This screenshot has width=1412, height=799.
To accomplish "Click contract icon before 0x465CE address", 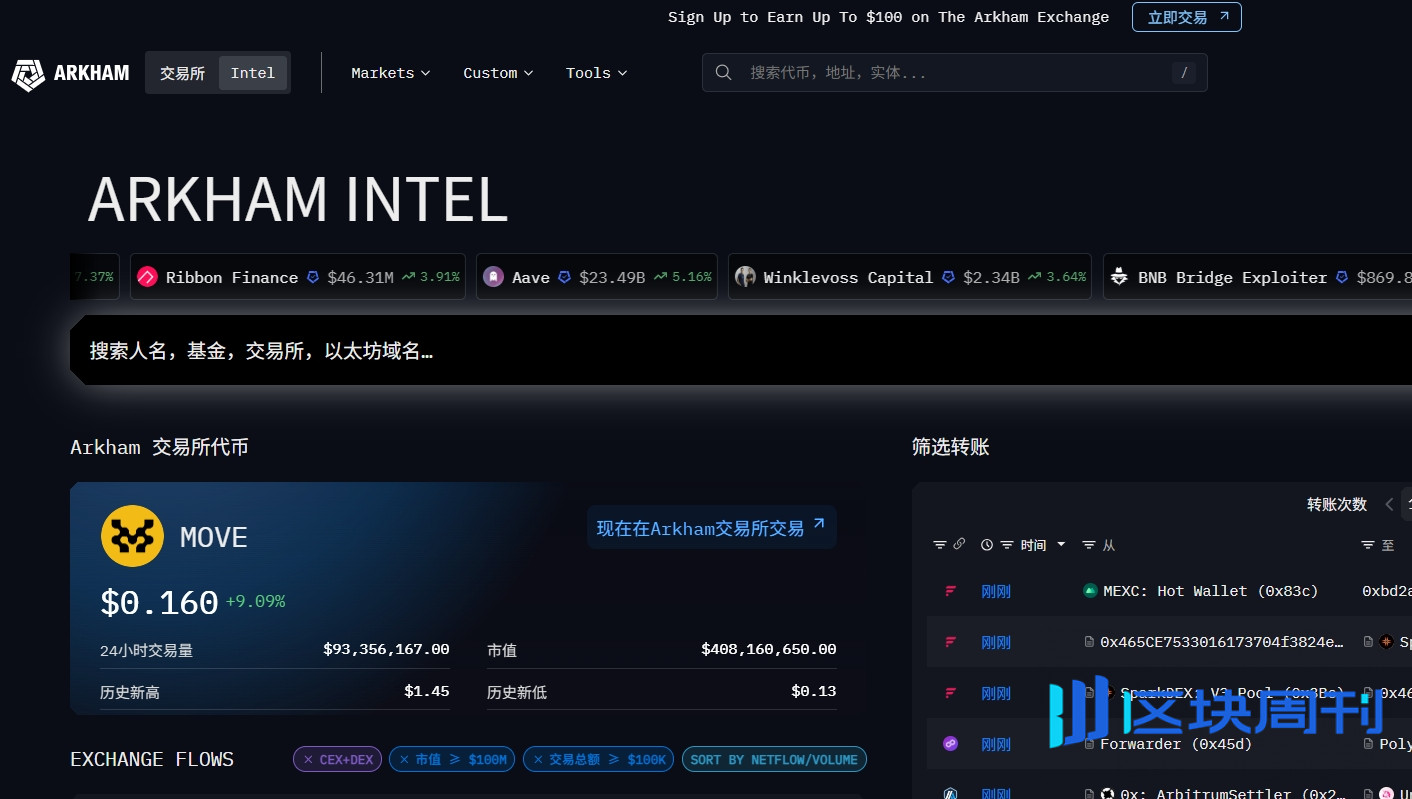I will pyautogui.click(x=1090, y=642).
